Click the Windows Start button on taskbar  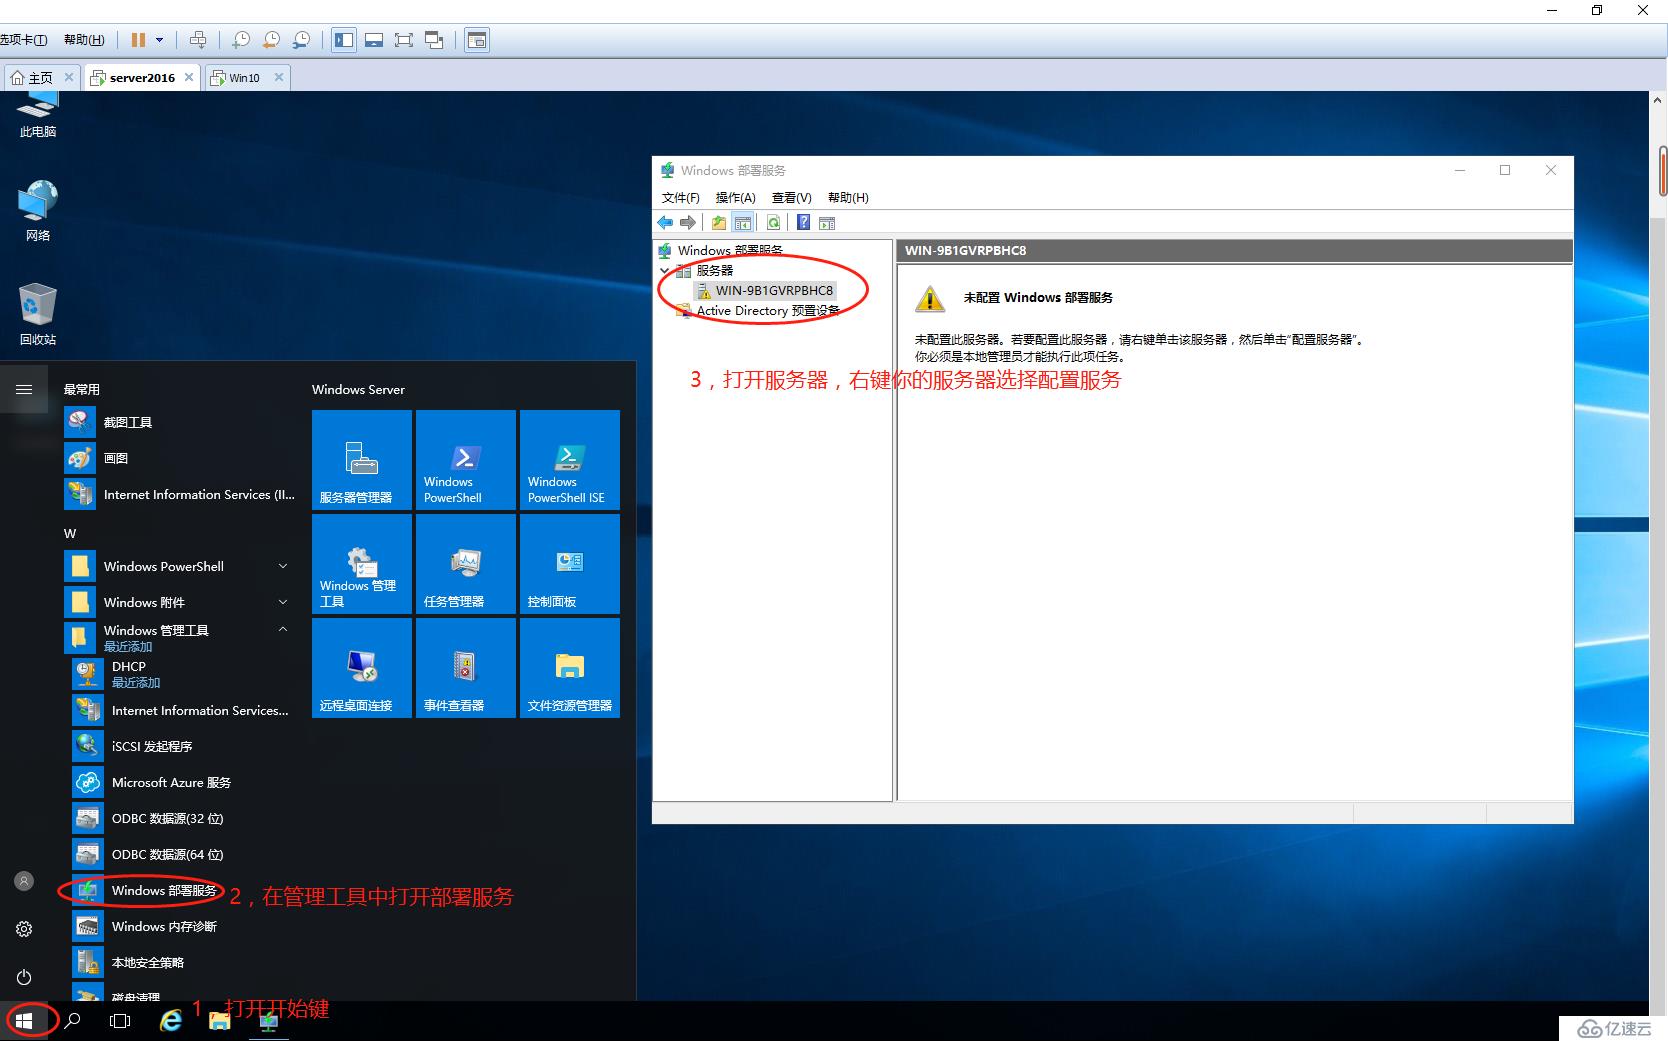(24, 1021)
